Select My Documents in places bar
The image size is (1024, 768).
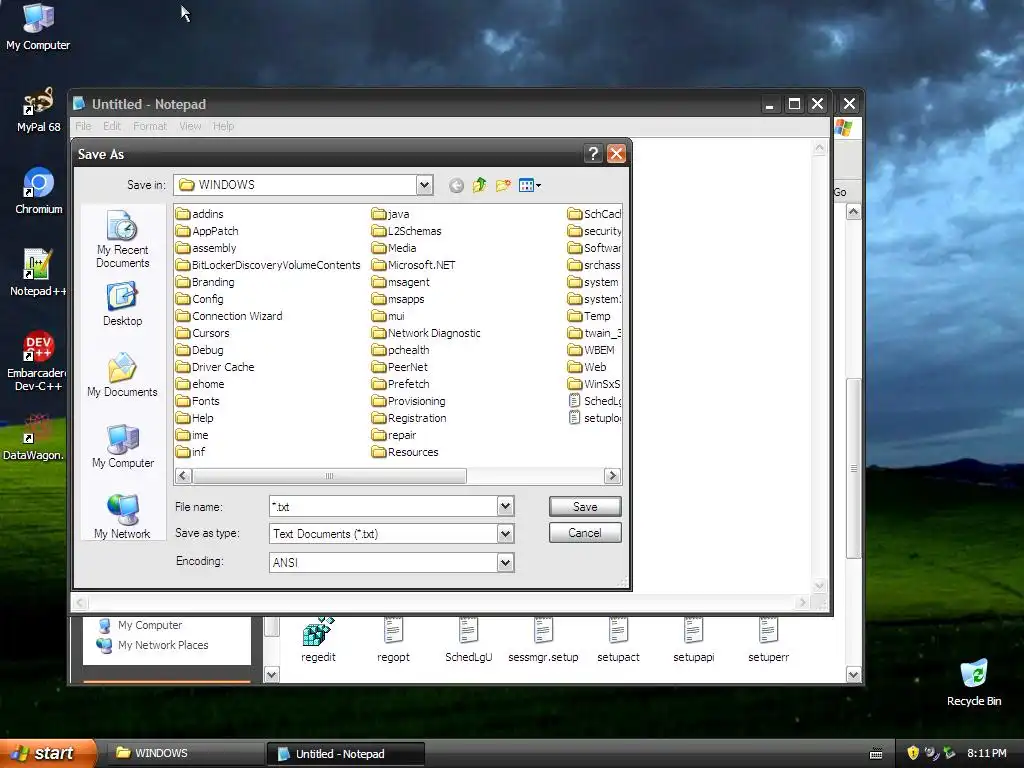coord(122,375)
